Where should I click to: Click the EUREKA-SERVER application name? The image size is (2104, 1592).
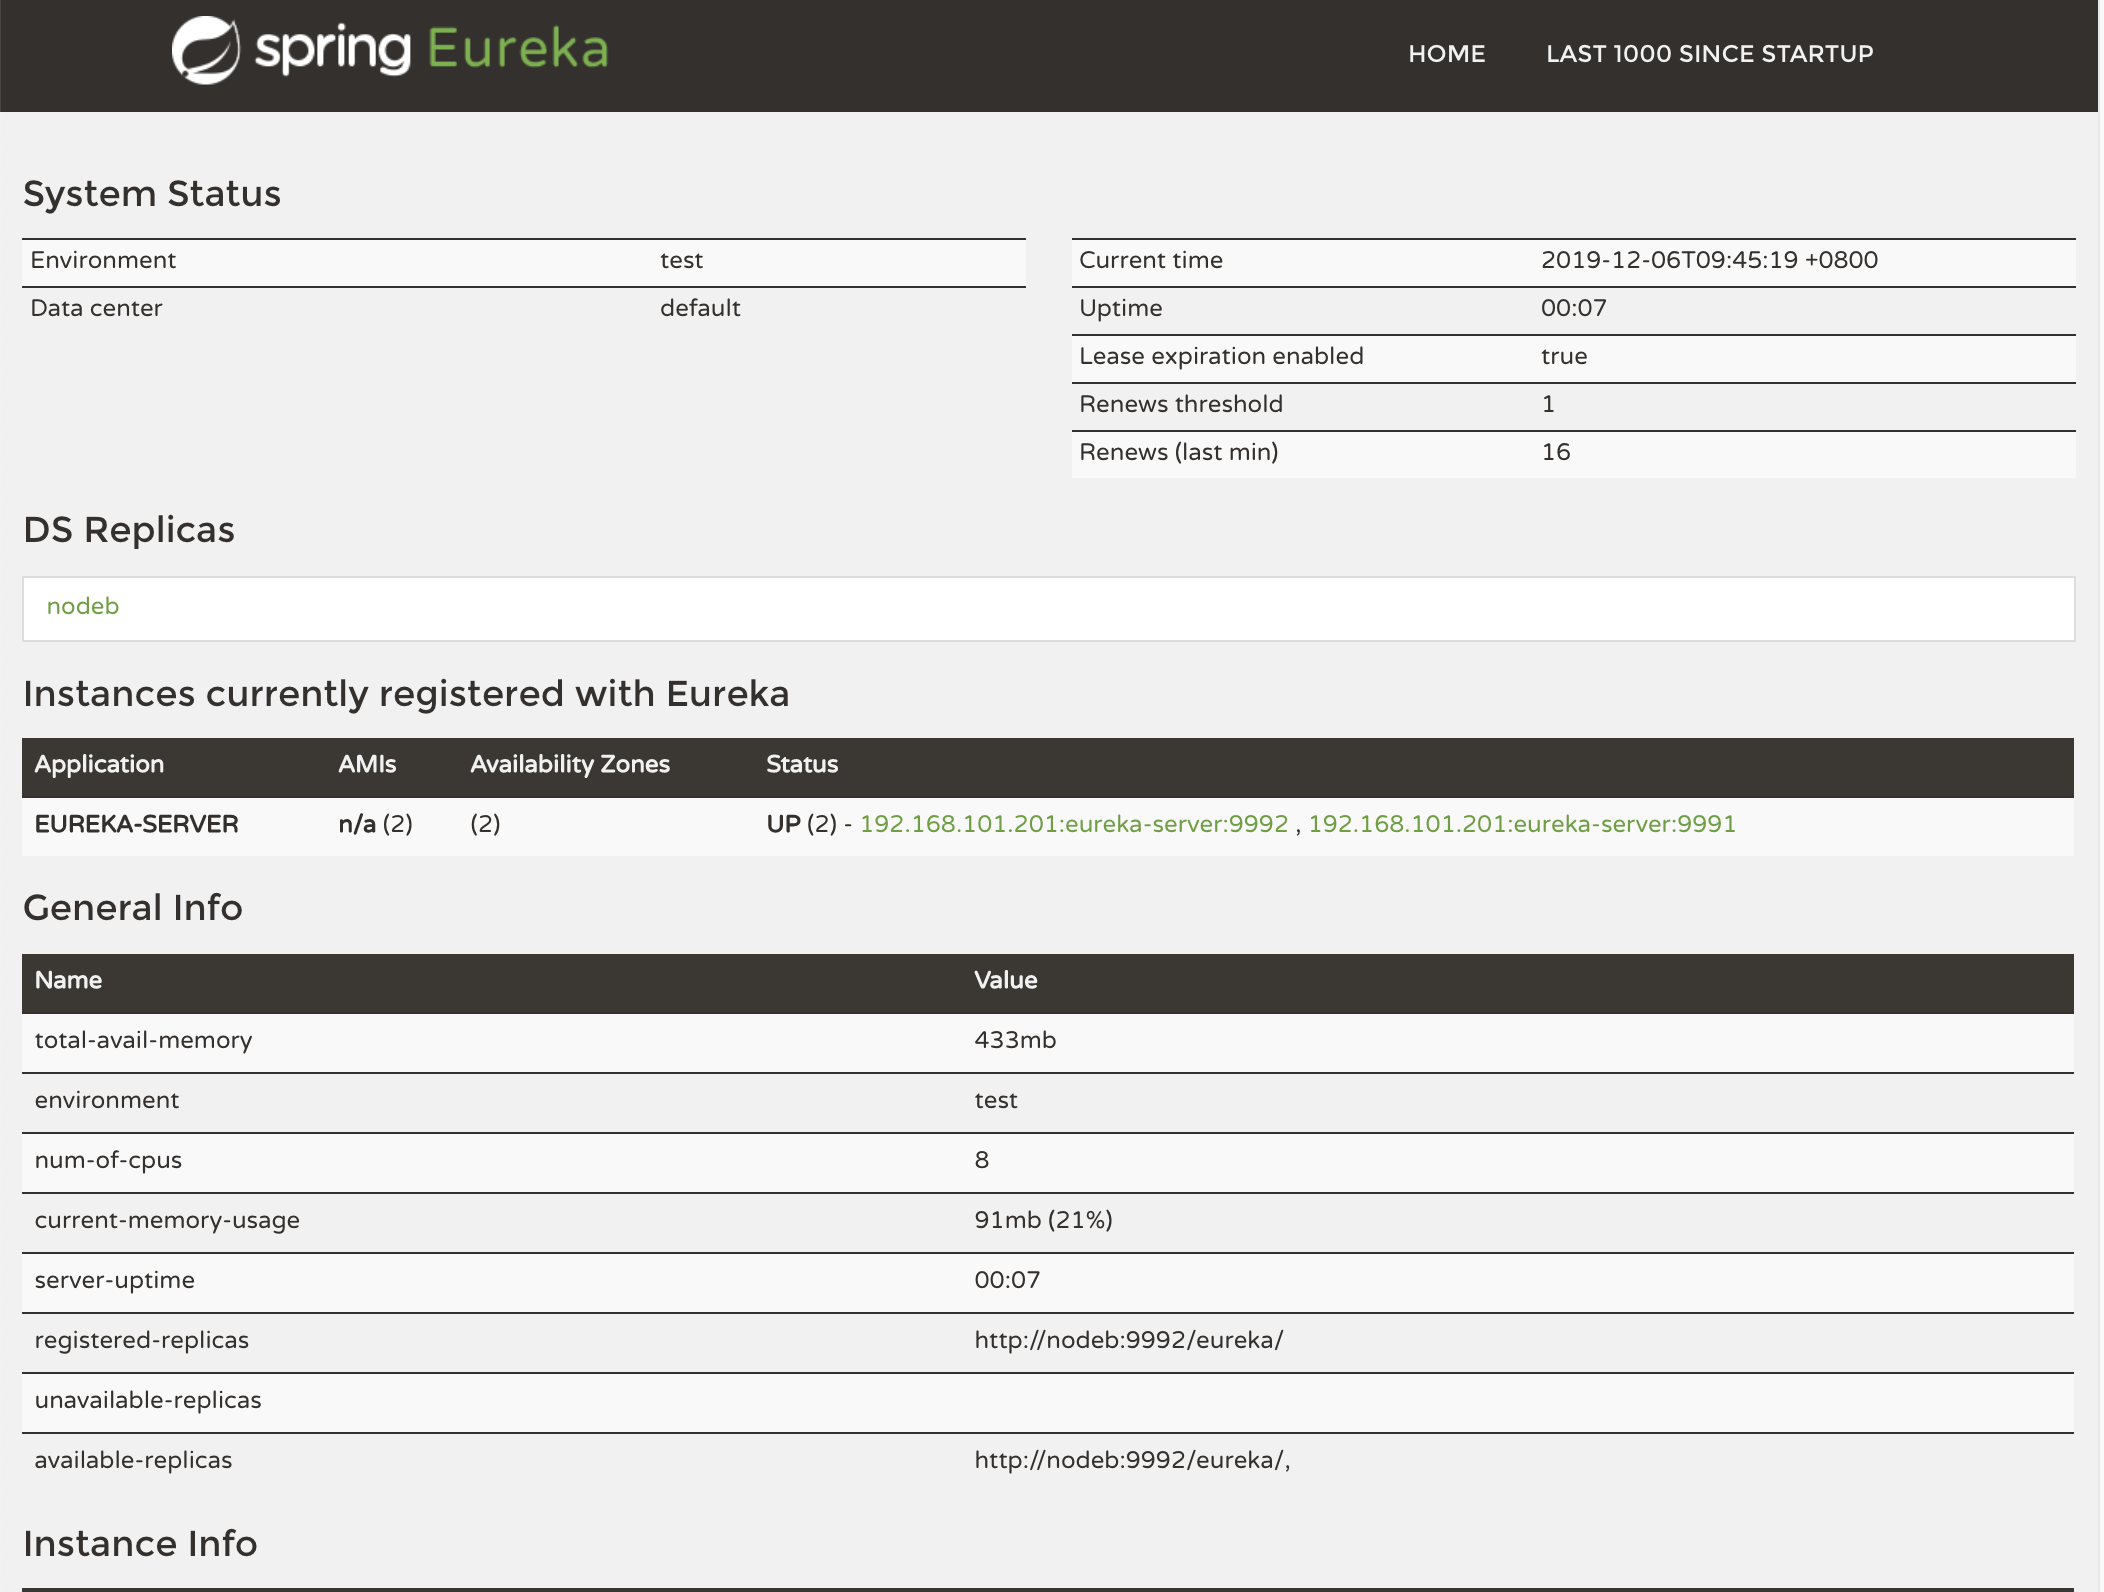(136, 824)
